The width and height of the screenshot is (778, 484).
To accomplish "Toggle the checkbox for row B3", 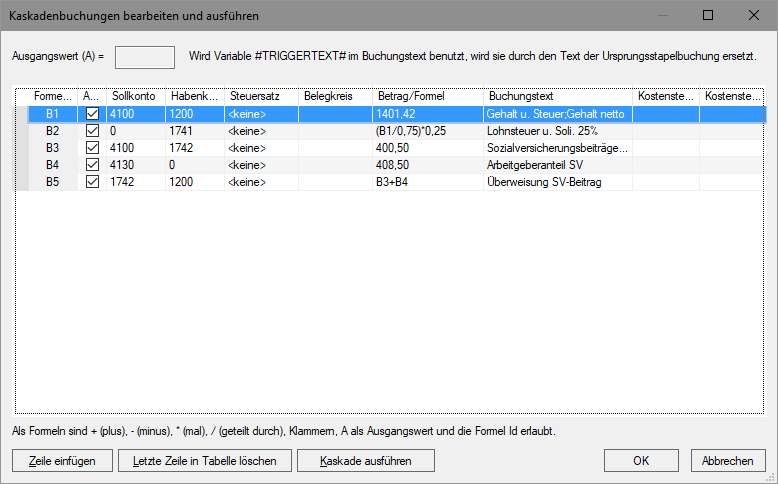I will click(93, 148).
